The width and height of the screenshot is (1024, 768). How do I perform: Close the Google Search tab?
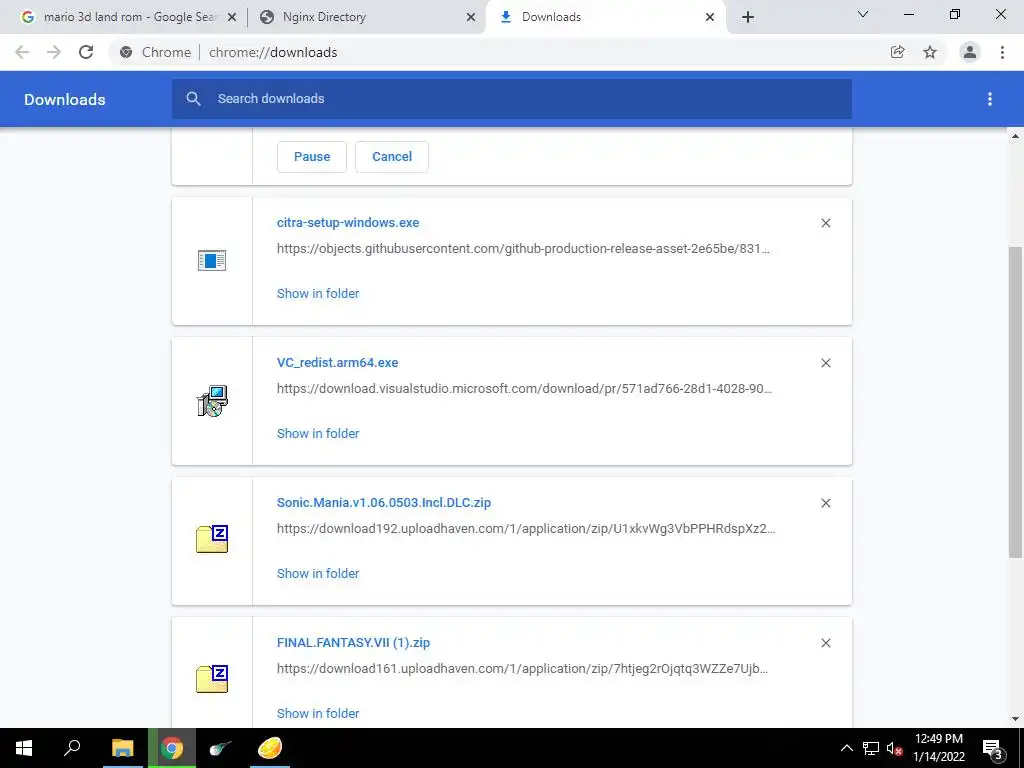232,18
